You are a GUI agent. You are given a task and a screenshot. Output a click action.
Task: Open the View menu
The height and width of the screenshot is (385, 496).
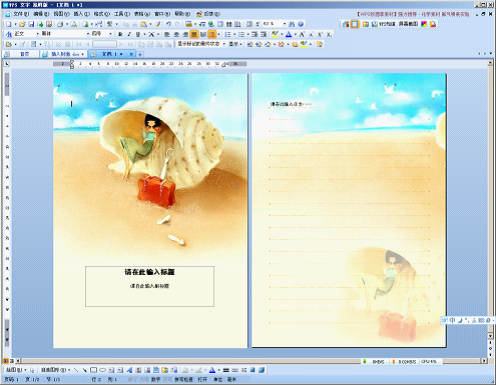(61, 14)
